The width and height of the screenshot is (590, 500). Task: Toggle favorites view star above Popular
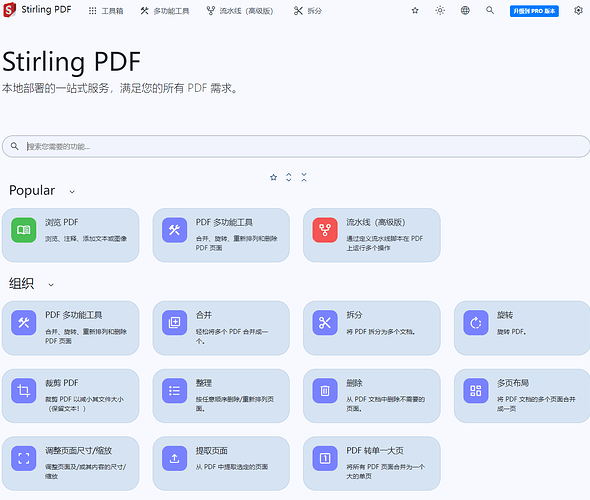click(x=274, y=177)
